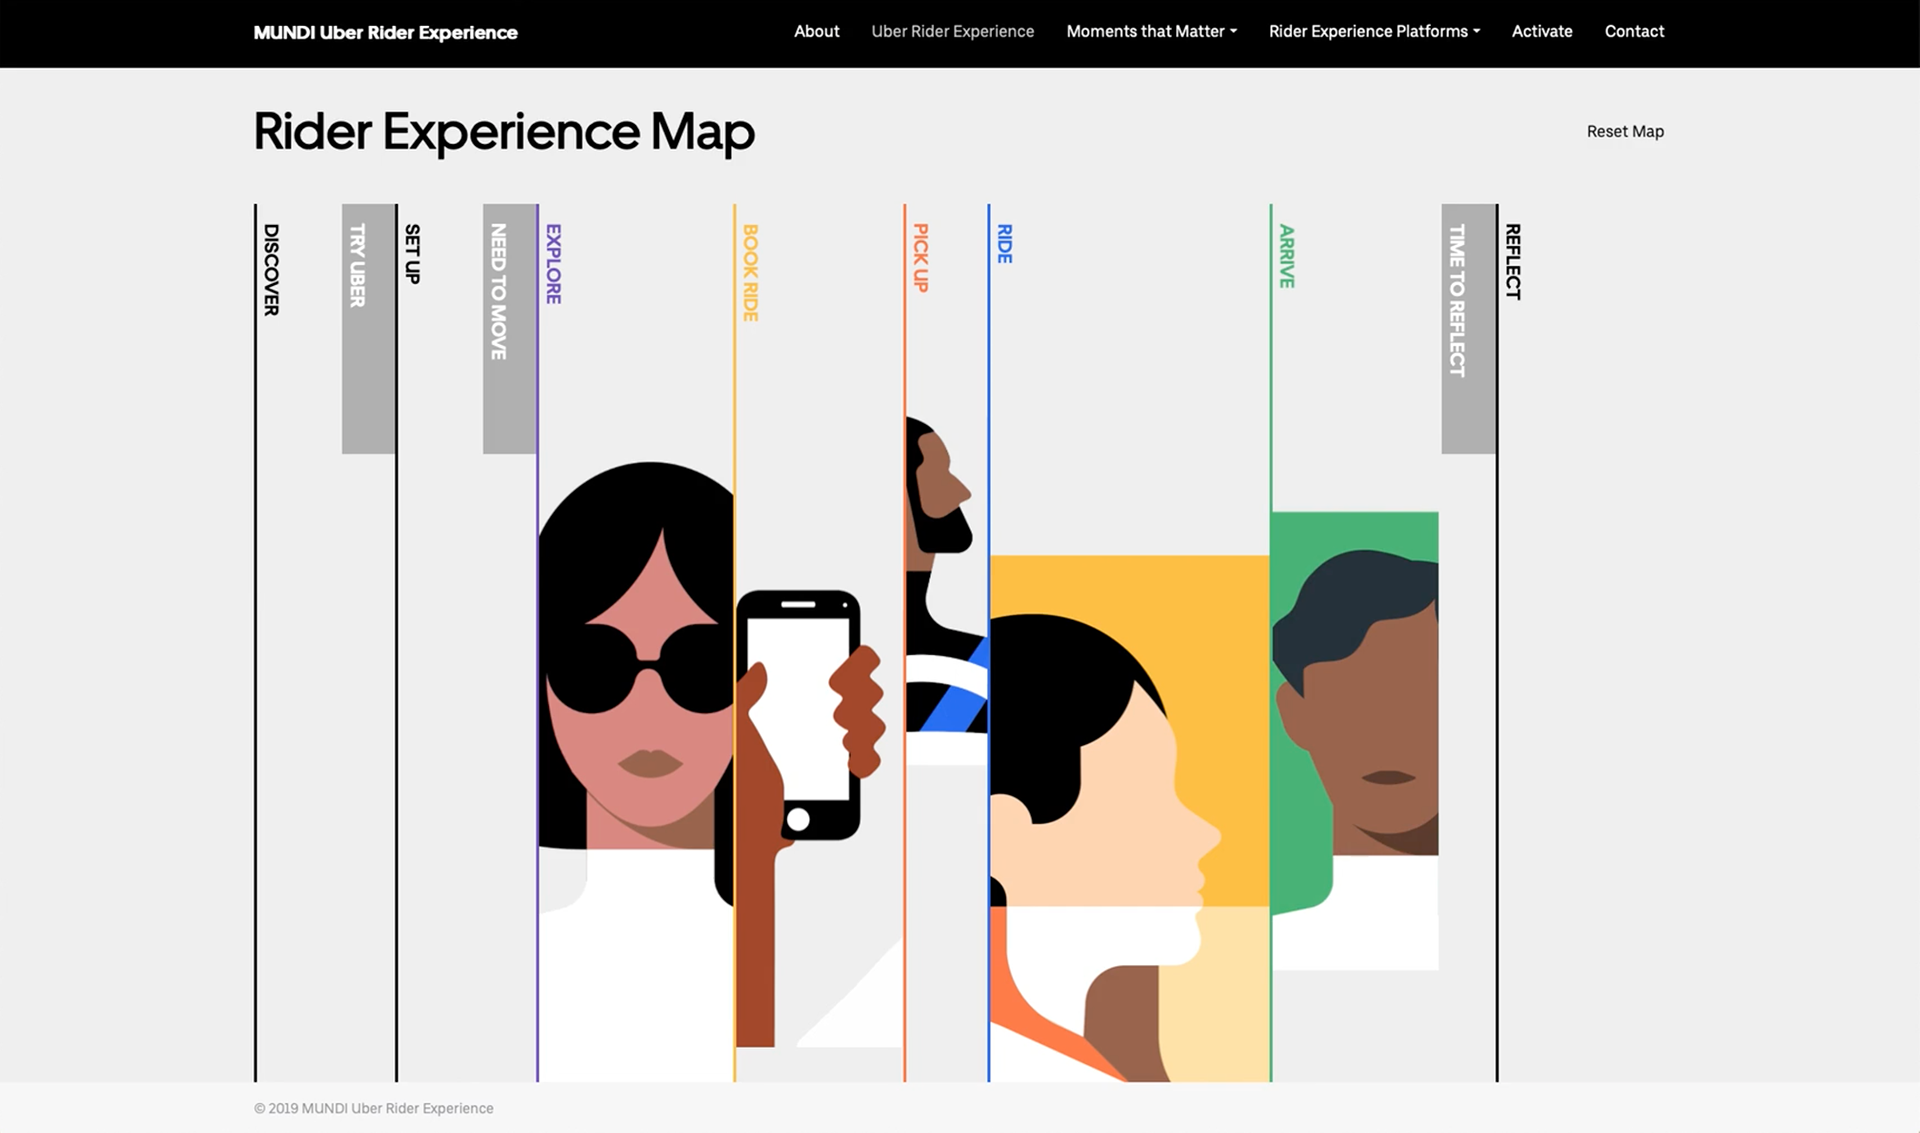Screen dimensions: 1920x1133
Task: Select the DISCOVER stage label
Action: [271, 269]
